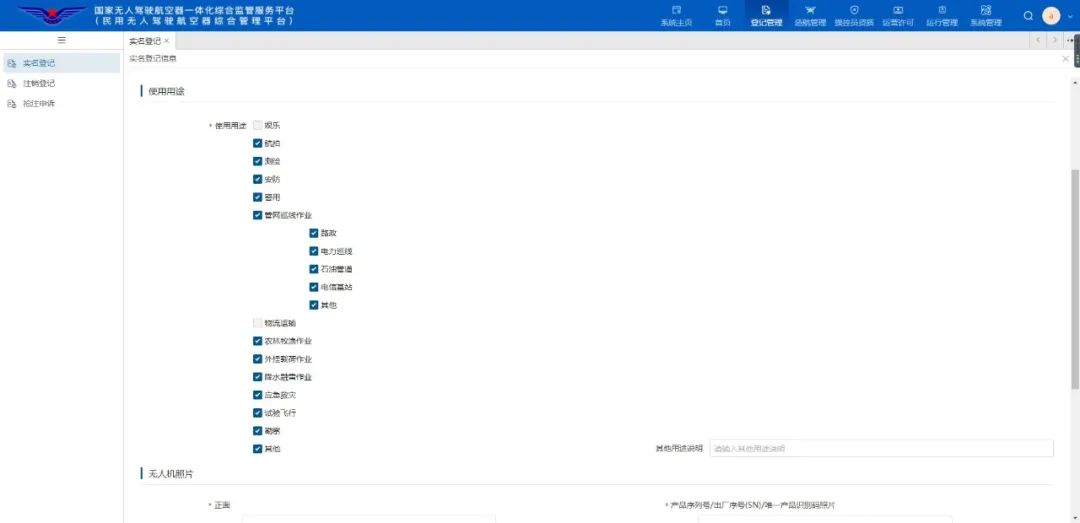Open the tab options ellipsis menu
The height and width of the screenshot is (523, 1080).
click(1070, 41)
